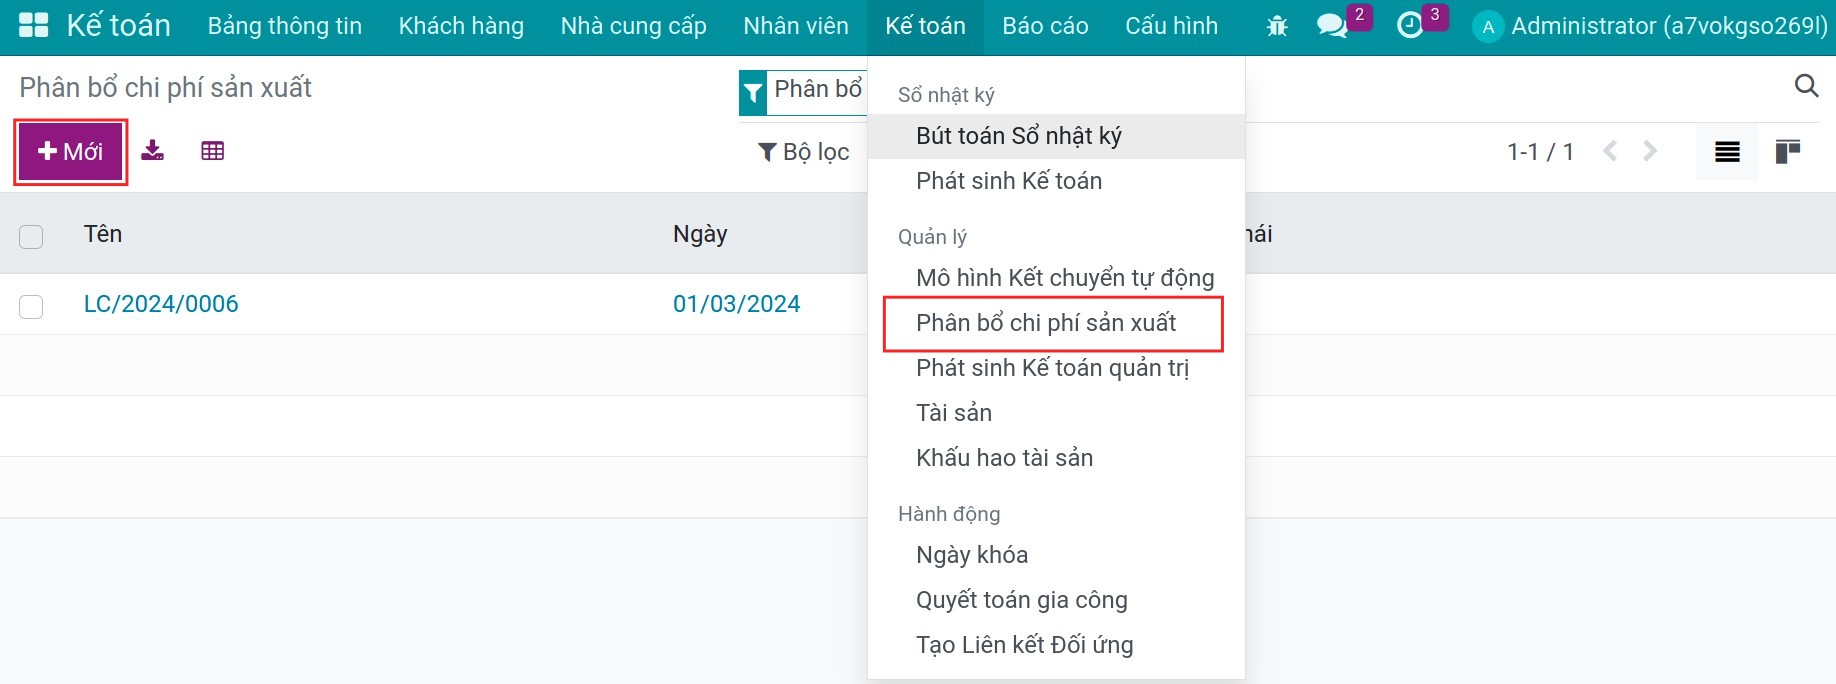Click the date 01/03/2024 cell
Viewport: 1836px width, 684px height.
coord(737,304)
